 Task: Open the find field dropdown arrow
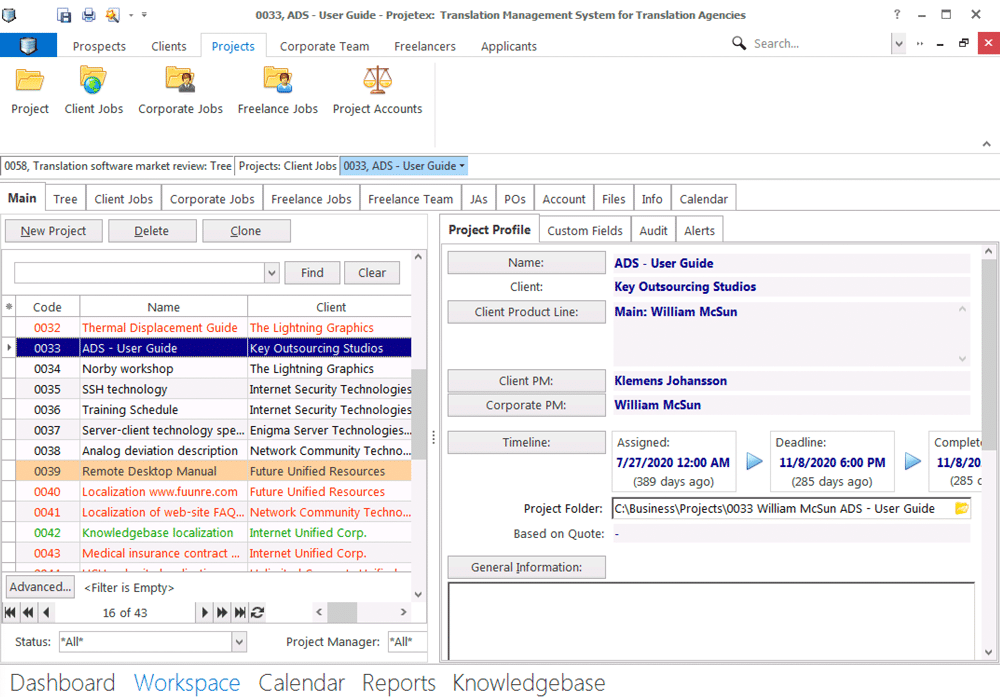click(272, 273)
